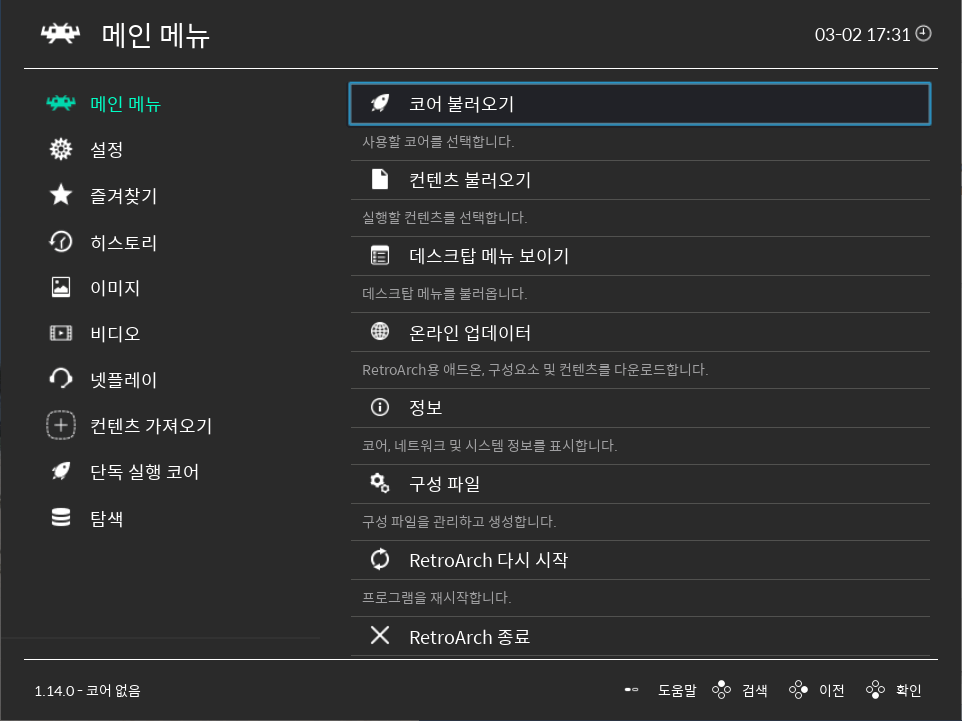Click the RetroArch용 애드온 description line

(x=535, y=370)
